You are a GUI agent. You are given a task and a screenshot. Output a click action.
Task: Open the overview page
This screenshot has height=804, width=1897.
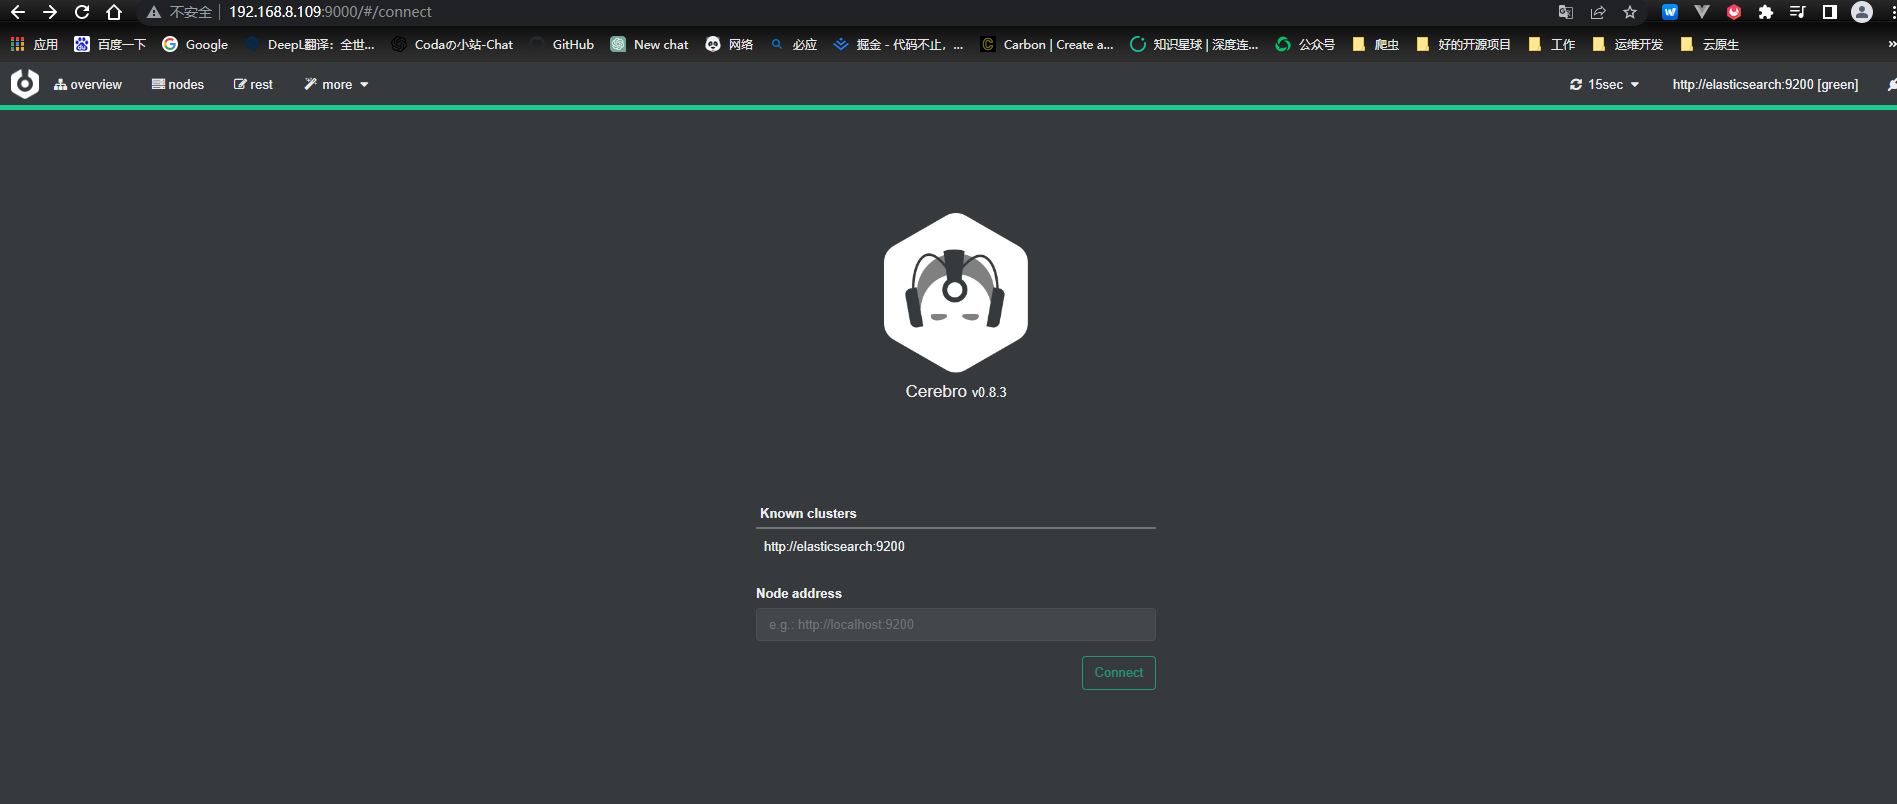point(88,85)
